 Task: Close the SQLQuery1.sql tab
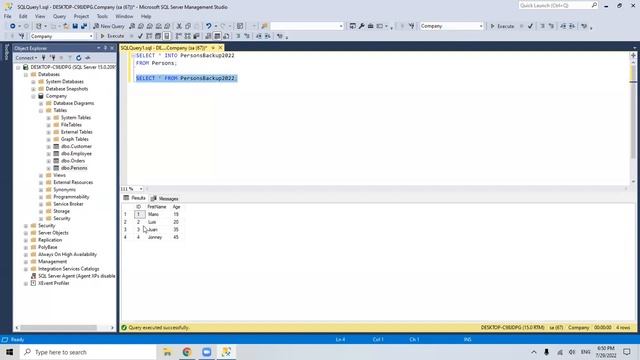(220, 48)
